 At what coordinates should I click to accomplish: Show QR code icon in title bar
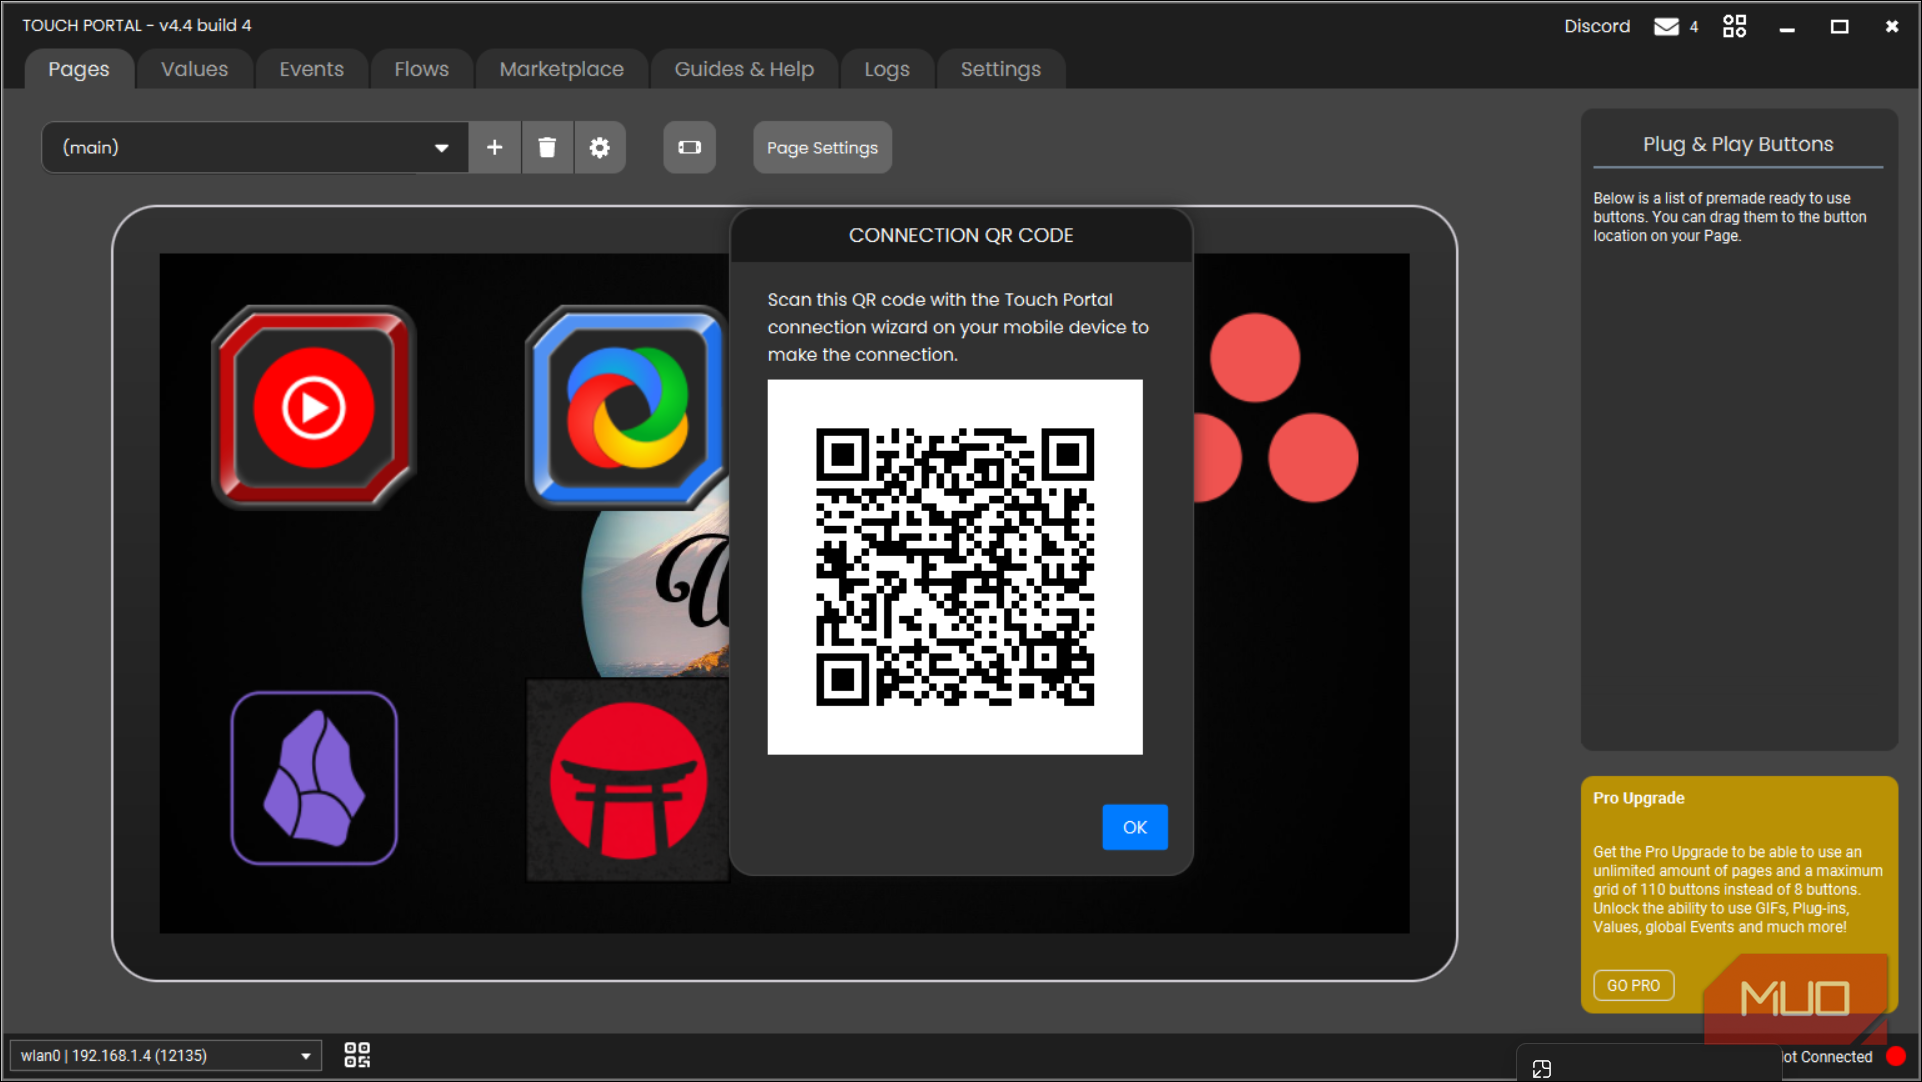[x=1734, y=26]
